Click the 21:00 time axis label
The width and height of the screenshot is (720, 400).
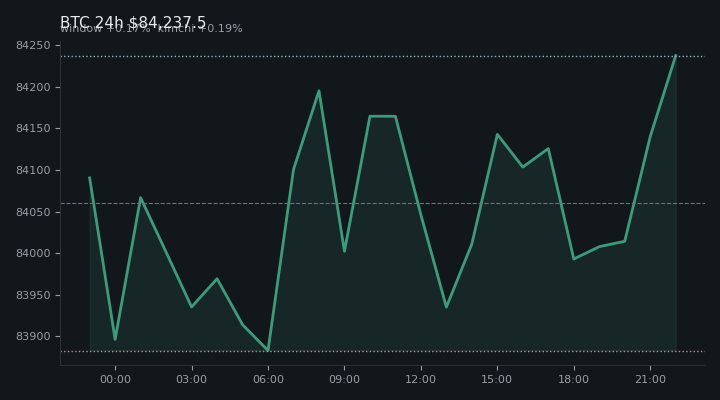pos(650,379)
